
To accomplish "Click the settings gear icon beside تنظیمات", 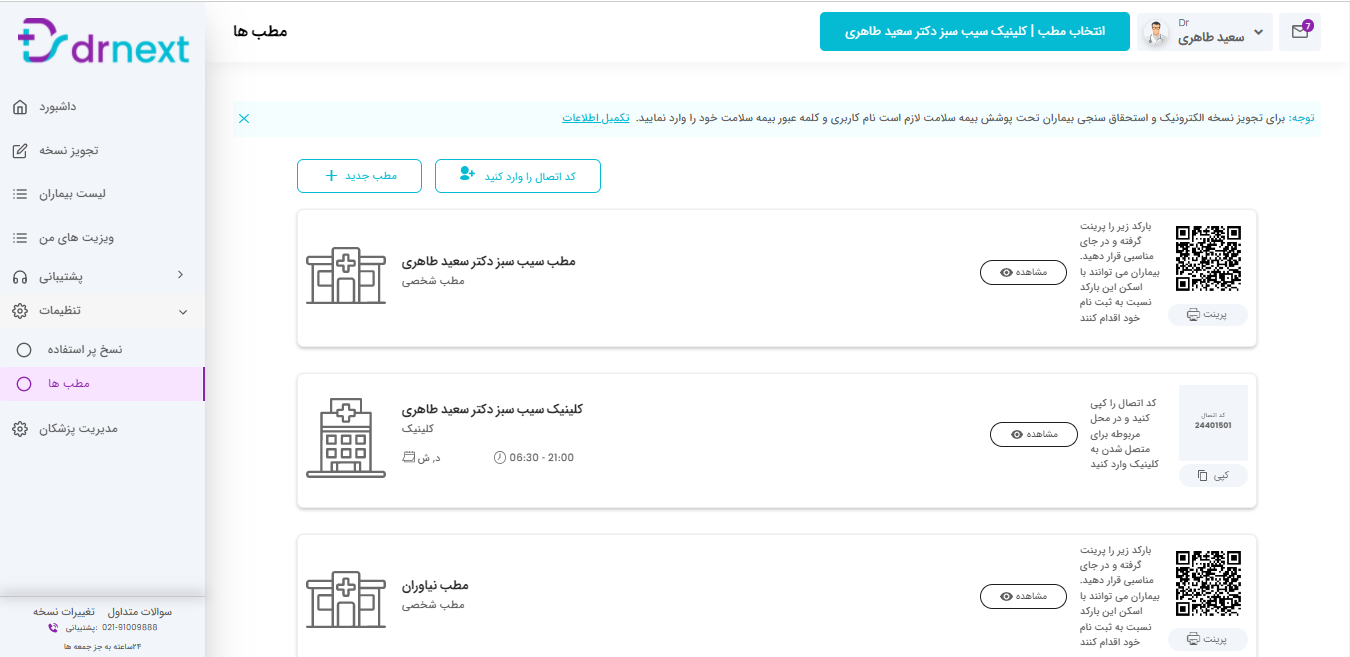I will point(20,311).
